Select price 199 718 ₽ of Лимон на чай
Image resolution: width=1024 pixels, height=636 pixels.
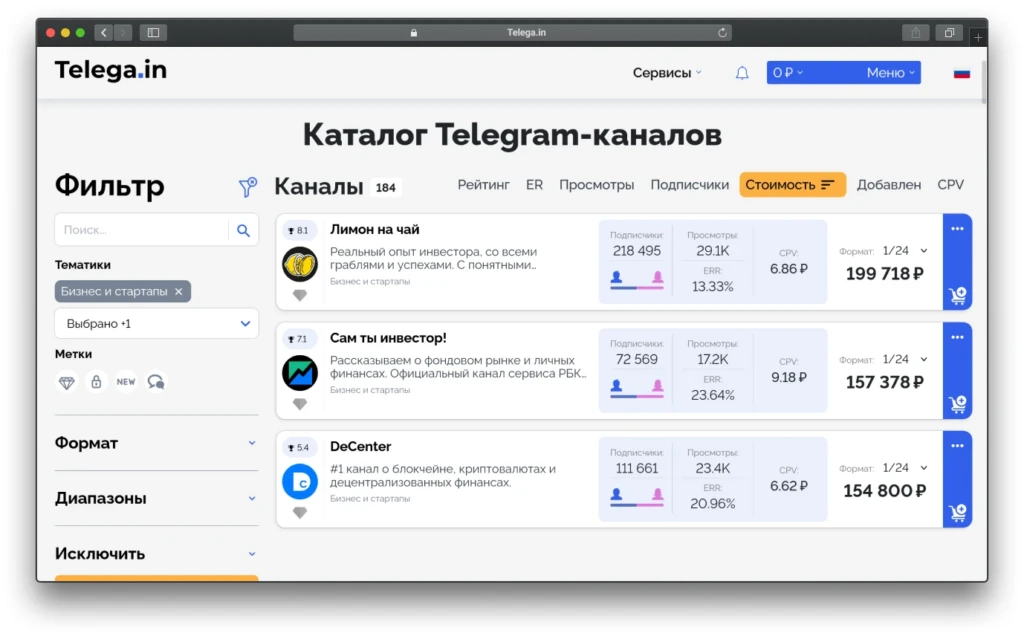[x=884, y=274]
